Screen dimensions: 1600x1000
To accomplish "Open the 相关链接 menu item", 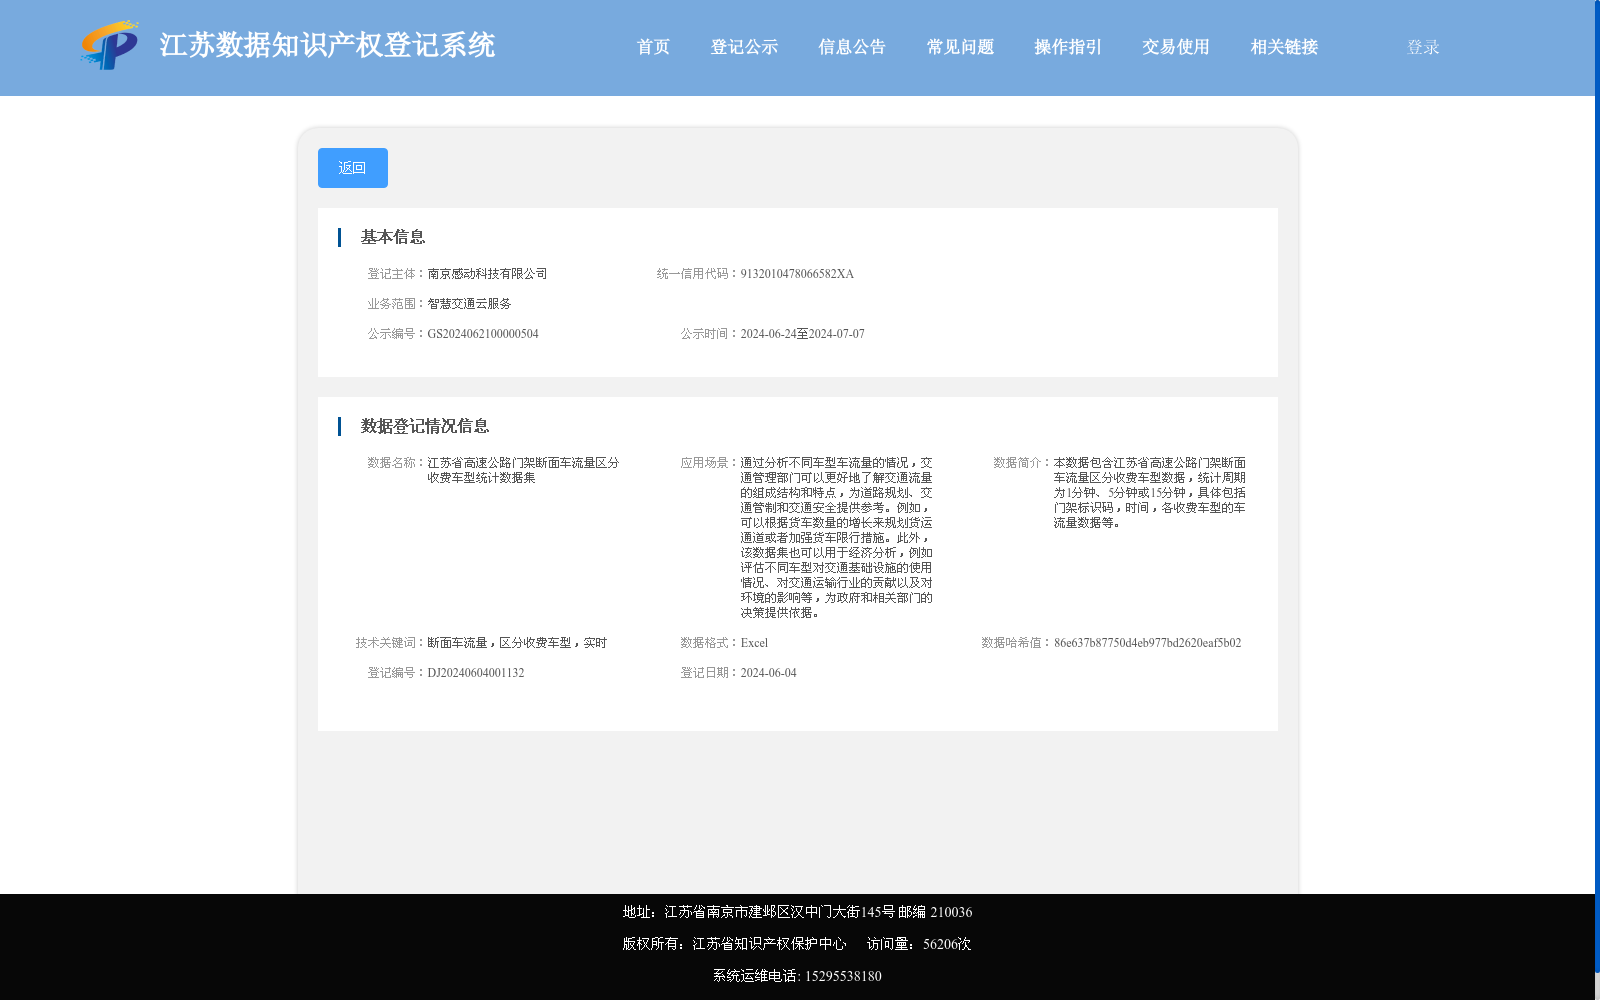I will click(x=1284, y=47).
